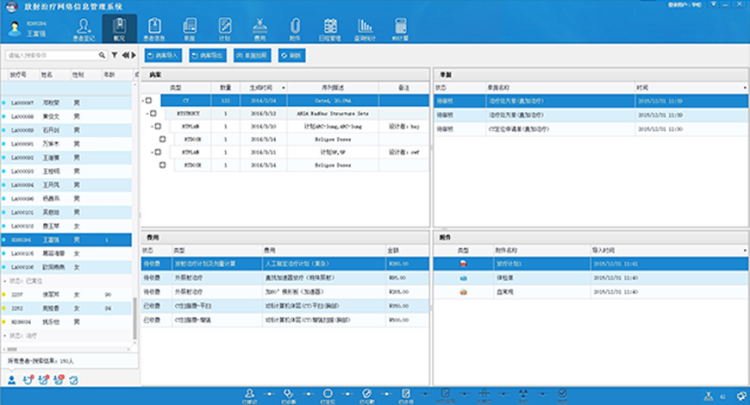Open the 计划 plan module icon

click(x=225, y=27)
